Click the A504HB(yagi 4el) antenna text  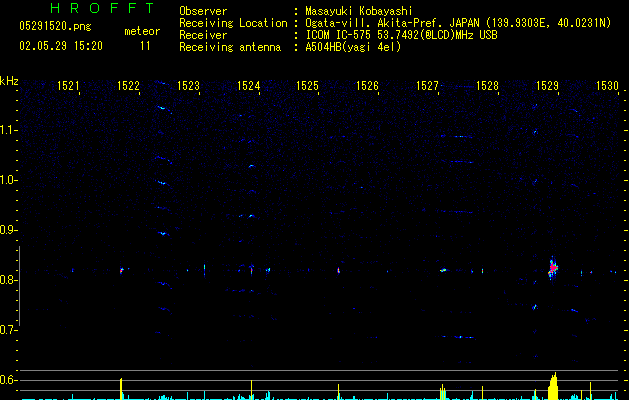(x=353, y=47)
